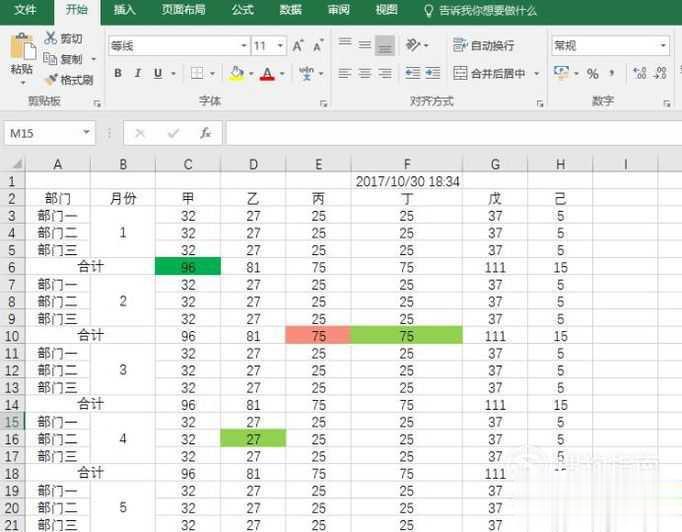Center text horizontally

(365, 73)
